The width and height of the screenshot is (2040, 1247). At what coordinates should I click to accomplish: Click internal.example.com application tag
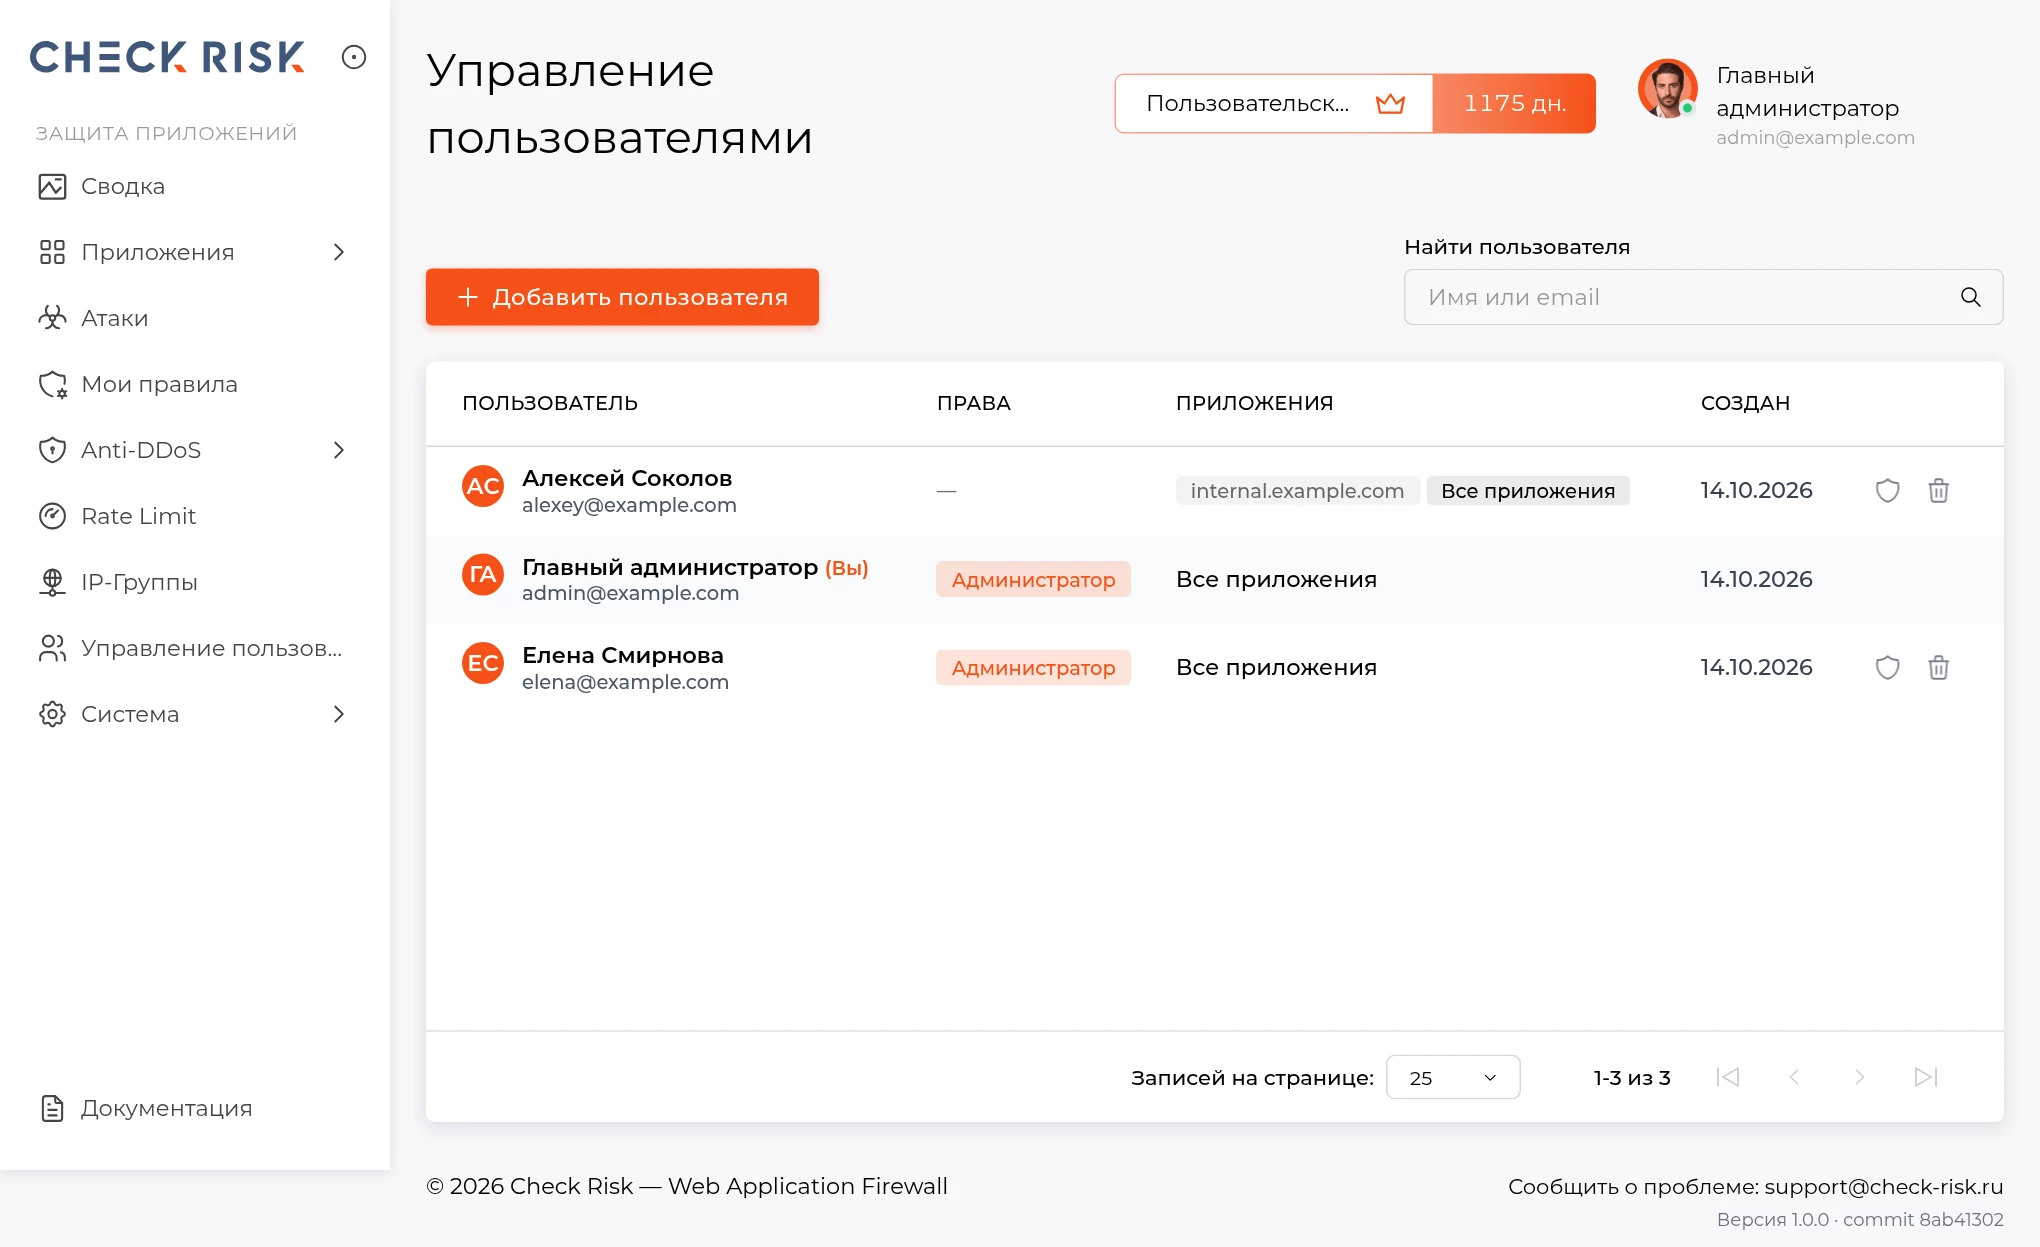(x=1297, y=491)
